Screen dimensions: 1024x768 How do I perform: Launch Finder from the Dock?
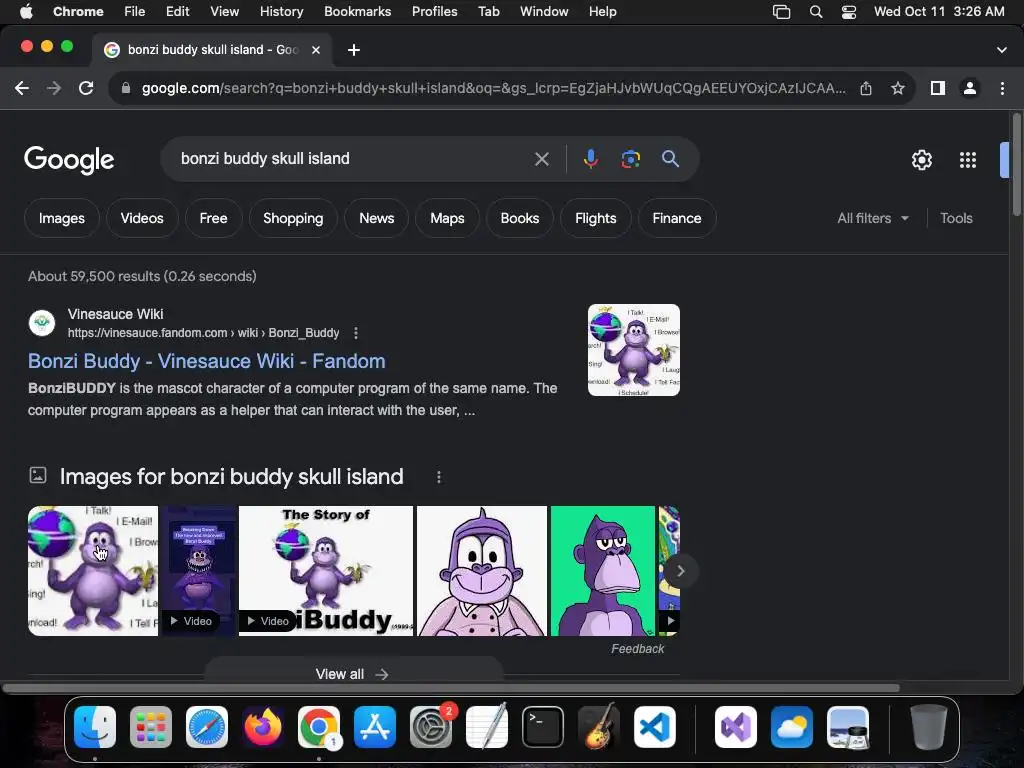point(95,727)
